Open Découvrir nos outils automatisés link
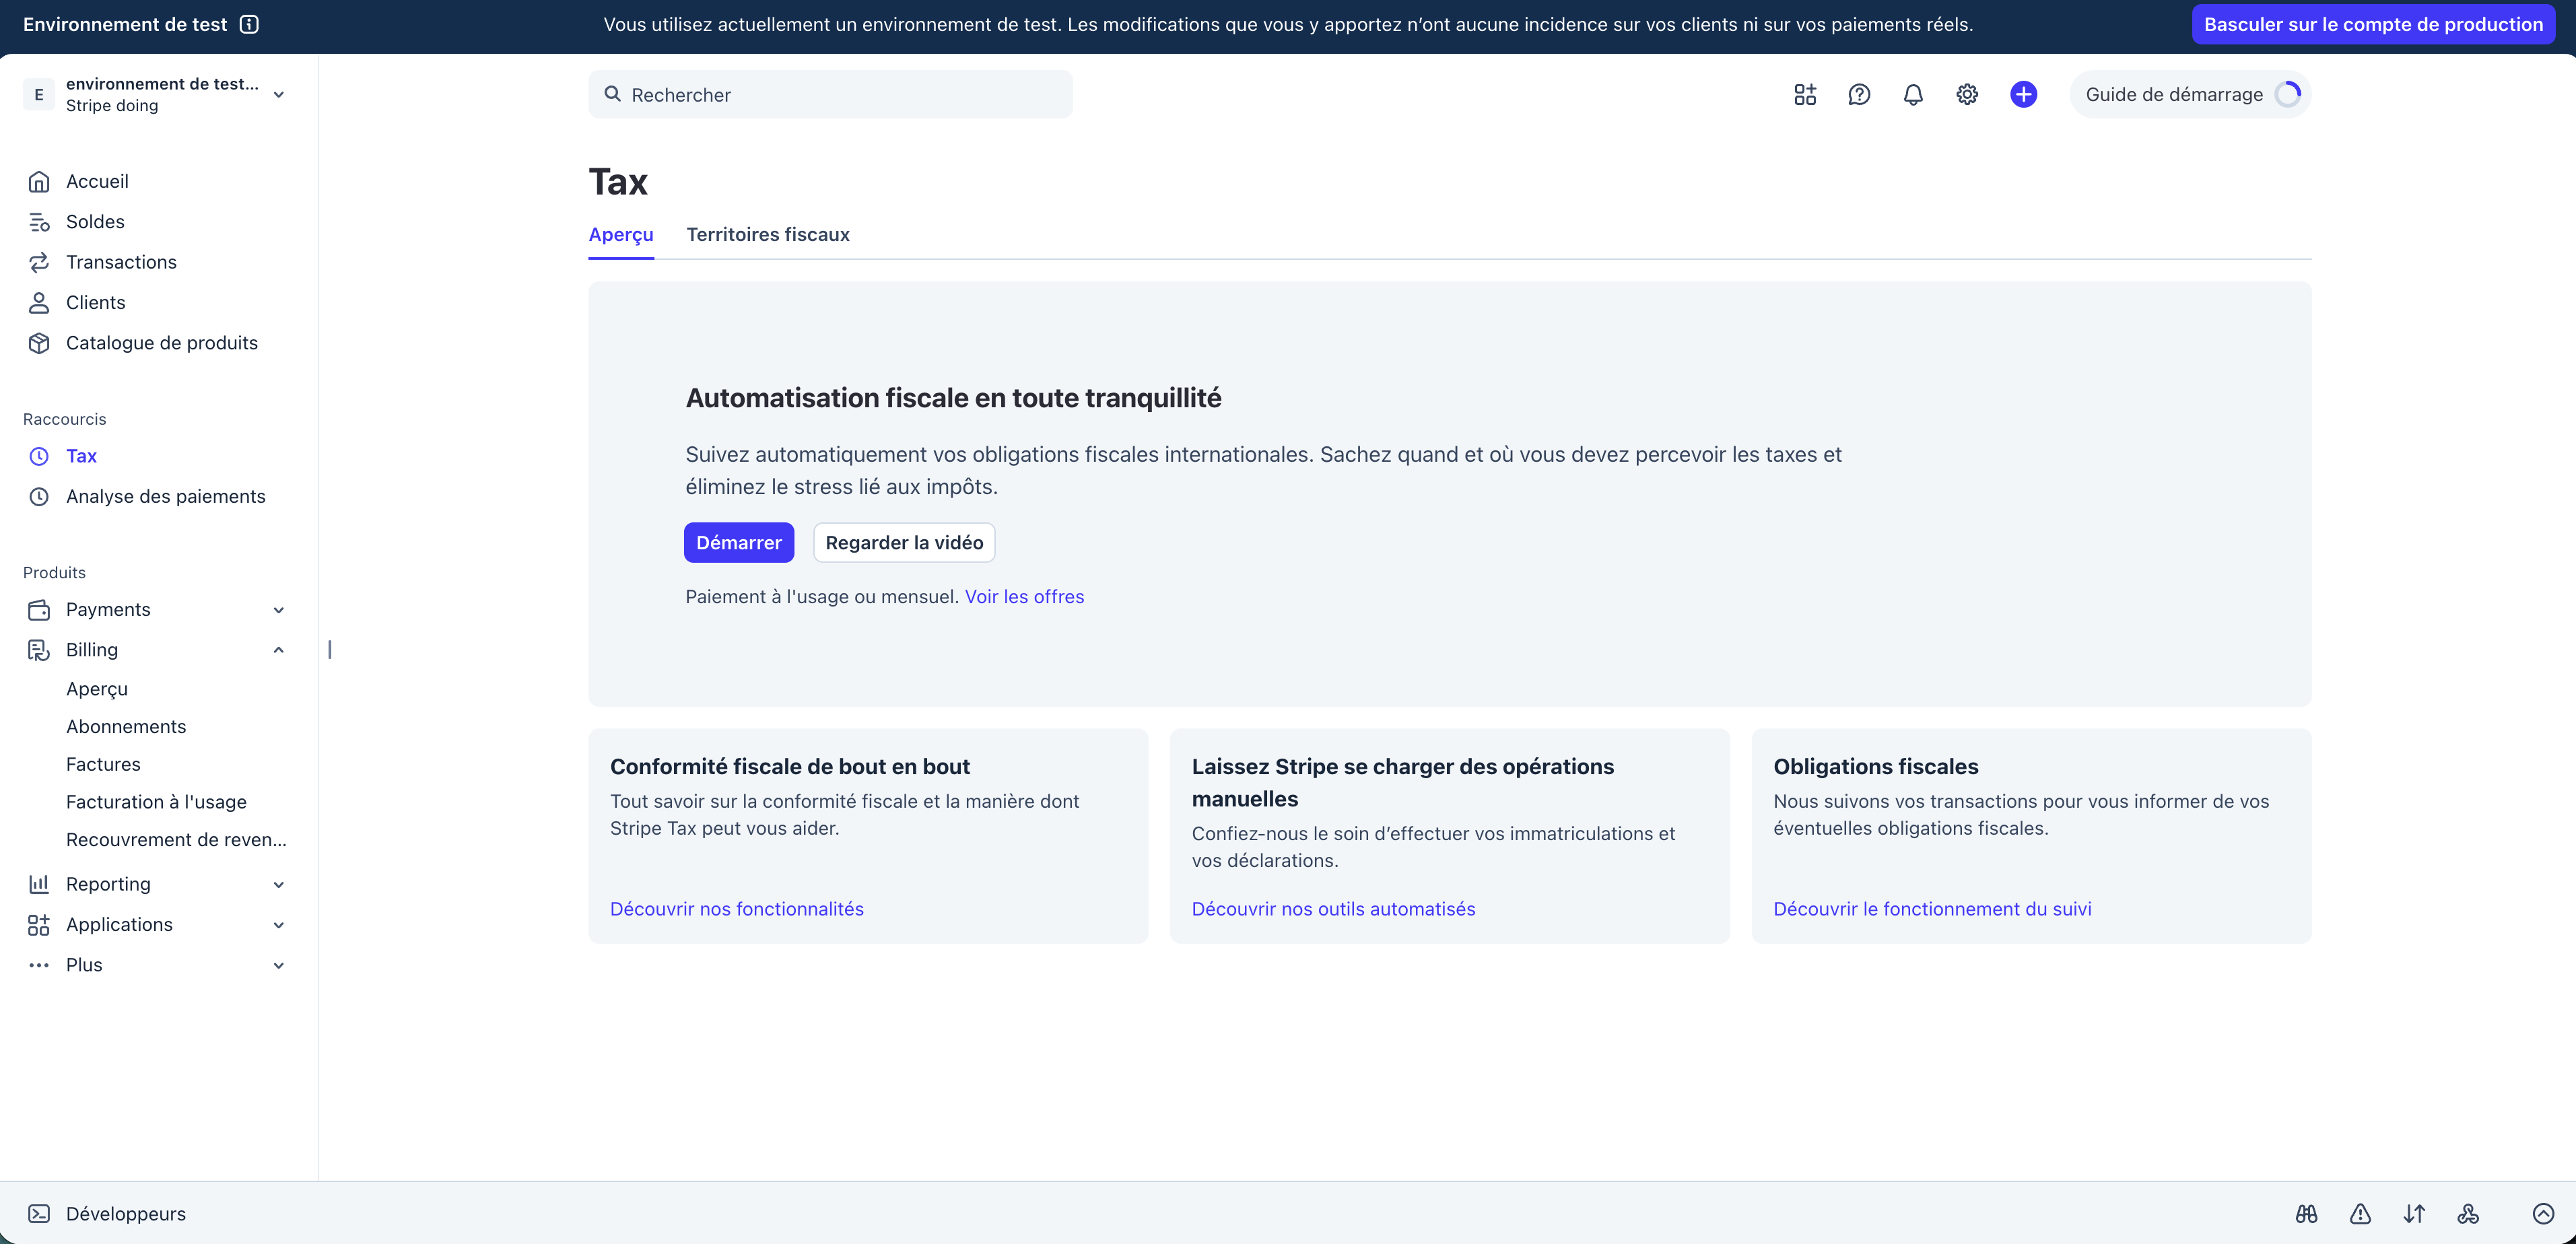The height and width of the screenshot is (1244, 2576). tap(1334, 909)
